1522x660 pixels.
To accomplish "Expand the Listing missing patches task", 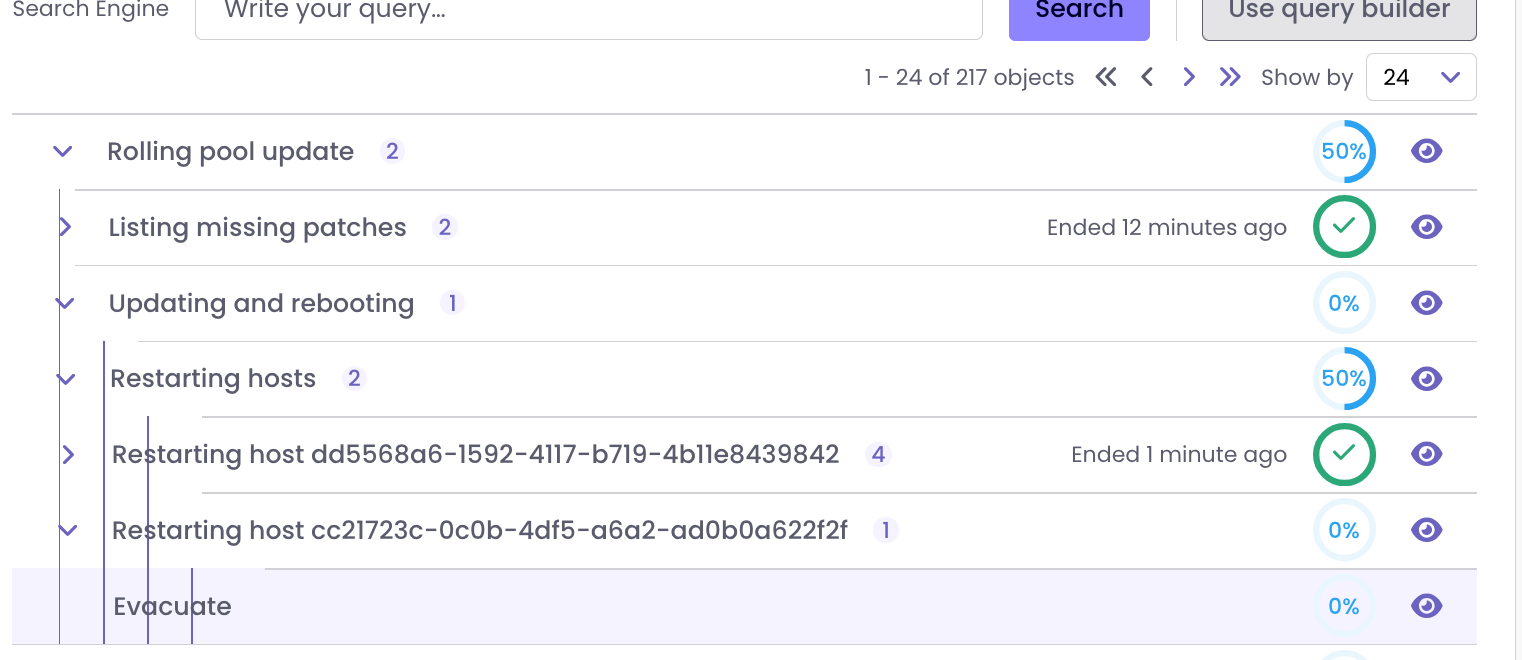I will click(67, 227).
